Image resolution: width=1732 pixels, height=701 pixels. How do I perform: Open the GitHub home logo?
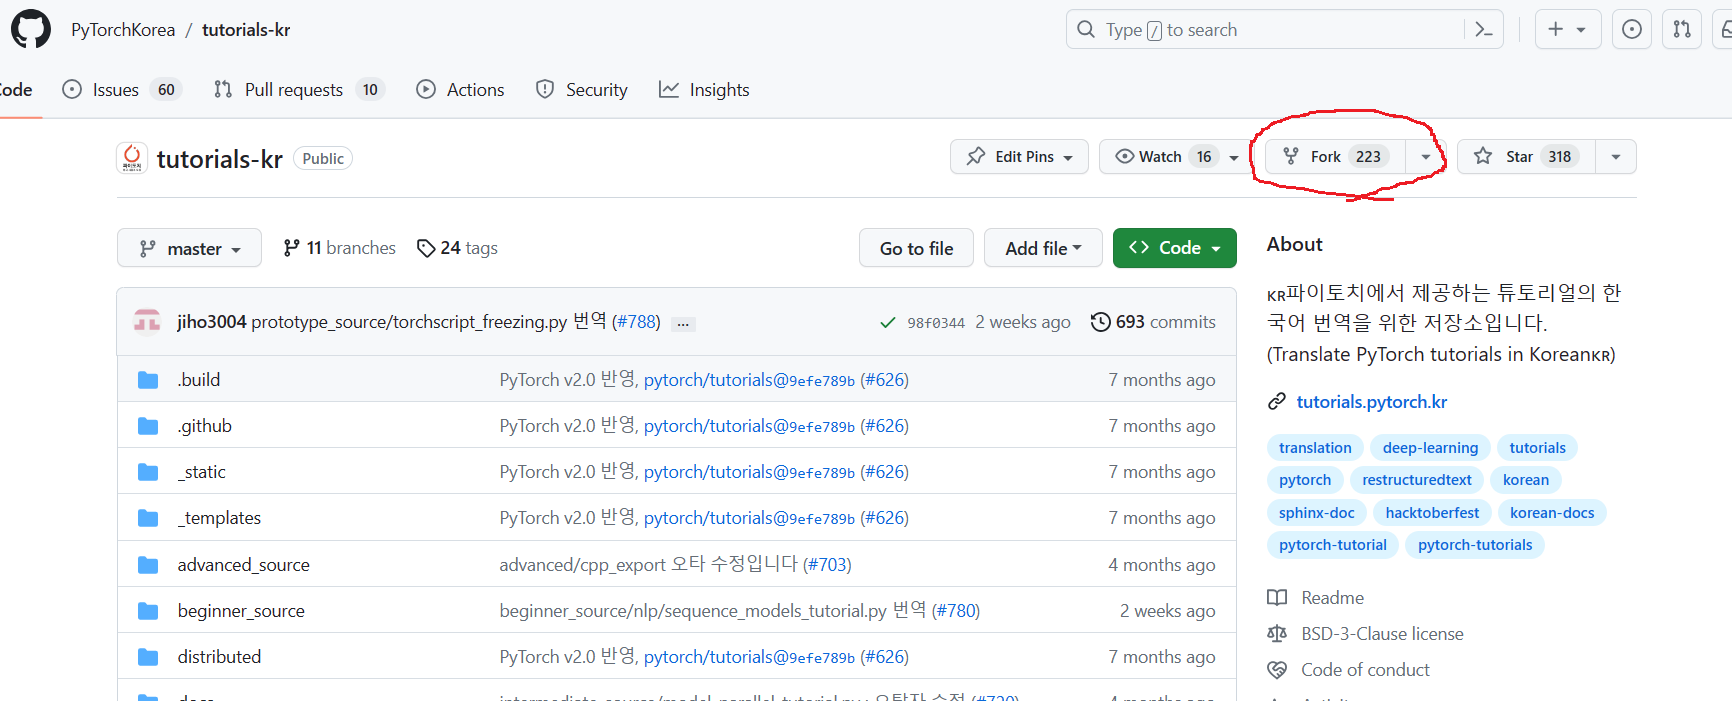31,30
